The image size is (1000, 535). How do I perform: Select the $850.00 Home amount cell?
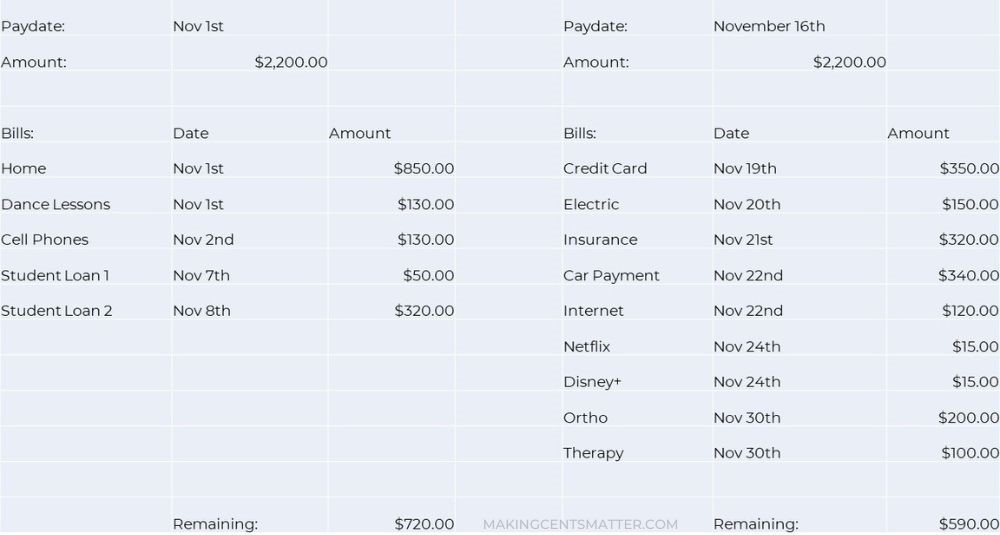[x=392, y=168]
